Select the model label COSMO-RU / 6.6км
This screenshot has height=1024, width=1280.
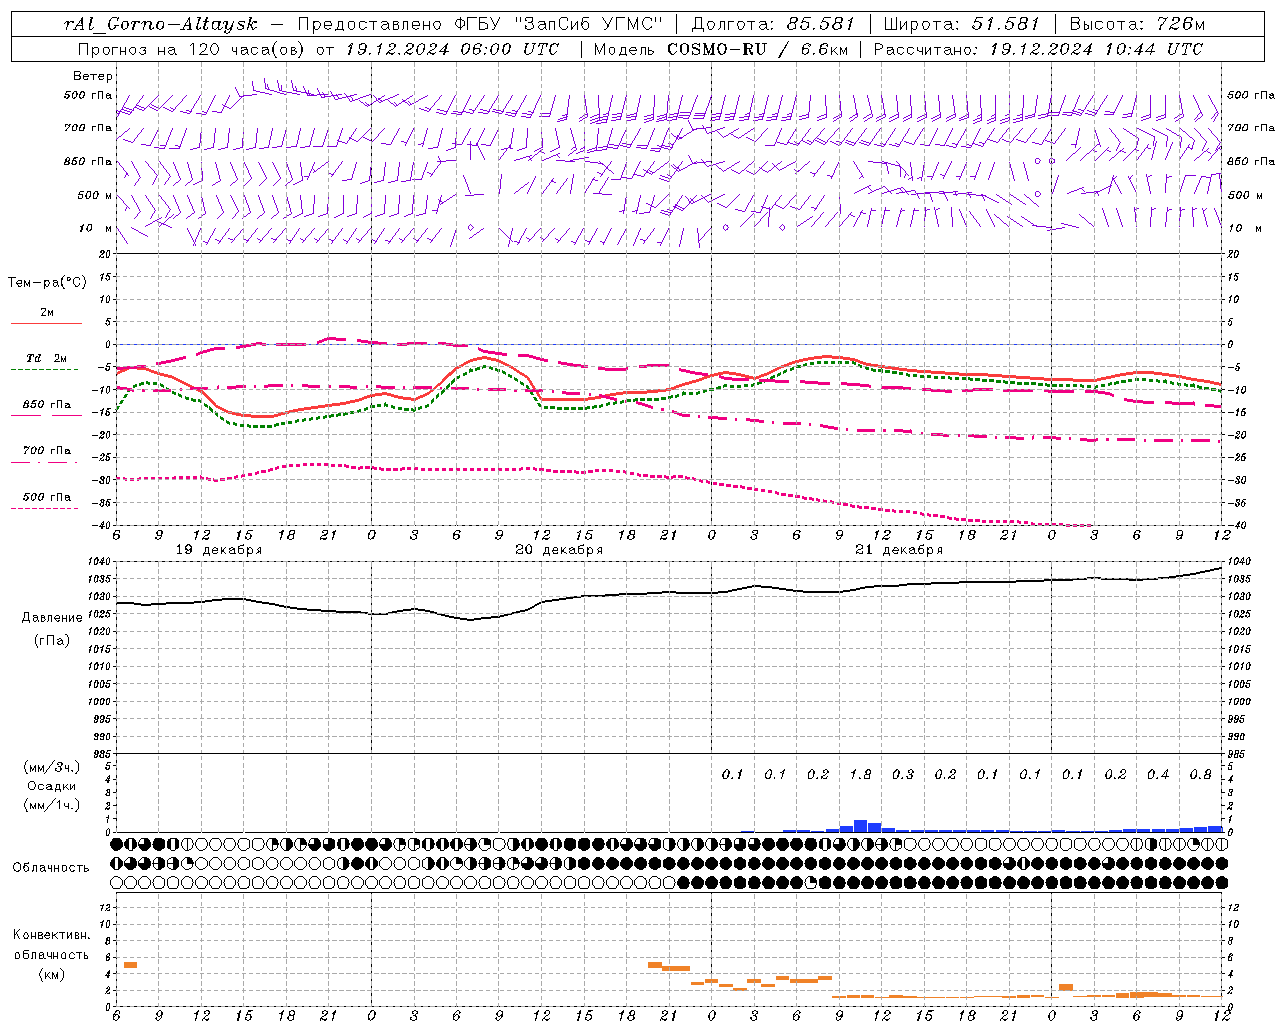757,49
